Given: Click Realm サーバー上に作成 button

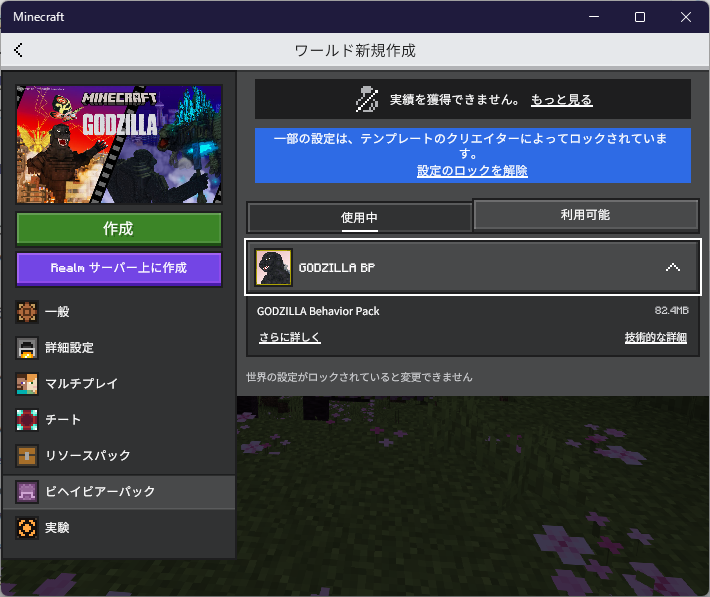Looking at the screenshot, I should point(119,268).
